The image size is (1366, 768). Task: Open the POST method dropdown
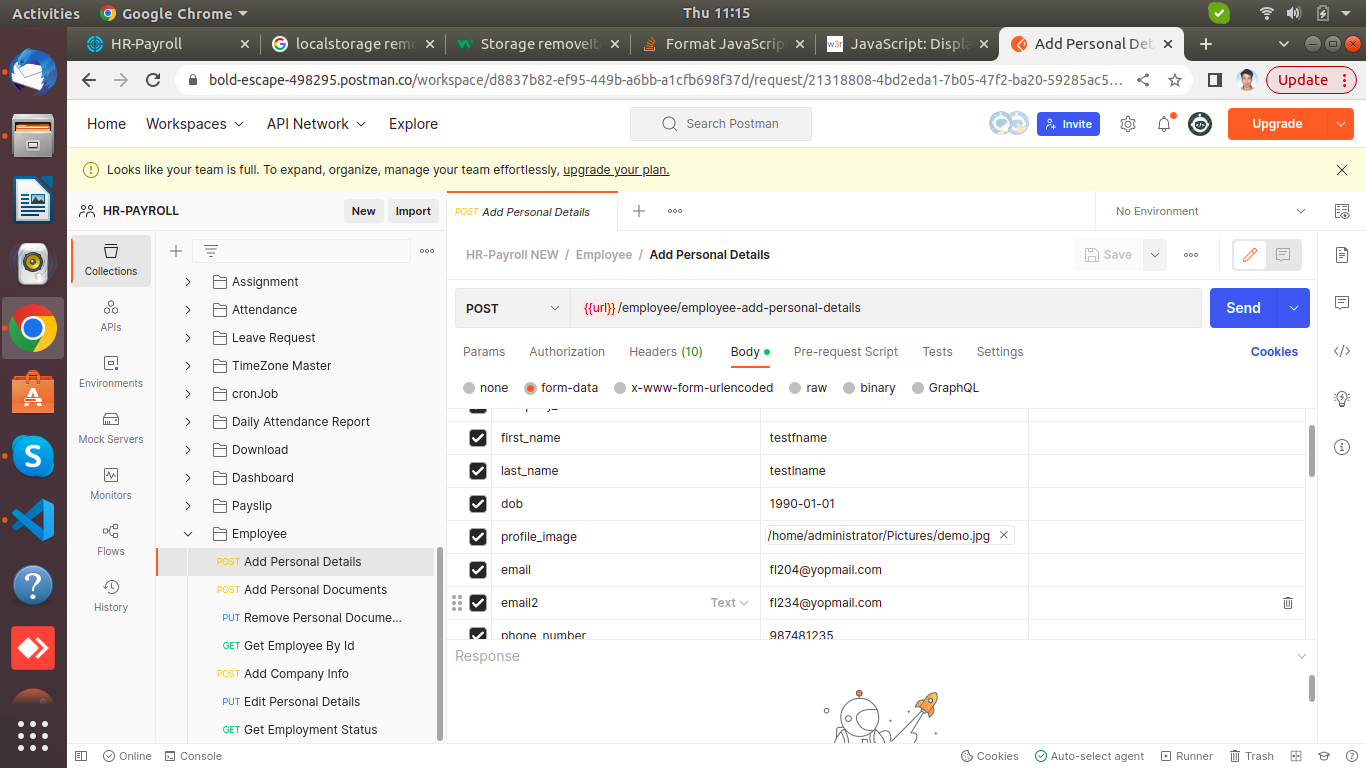coord(512,308)
